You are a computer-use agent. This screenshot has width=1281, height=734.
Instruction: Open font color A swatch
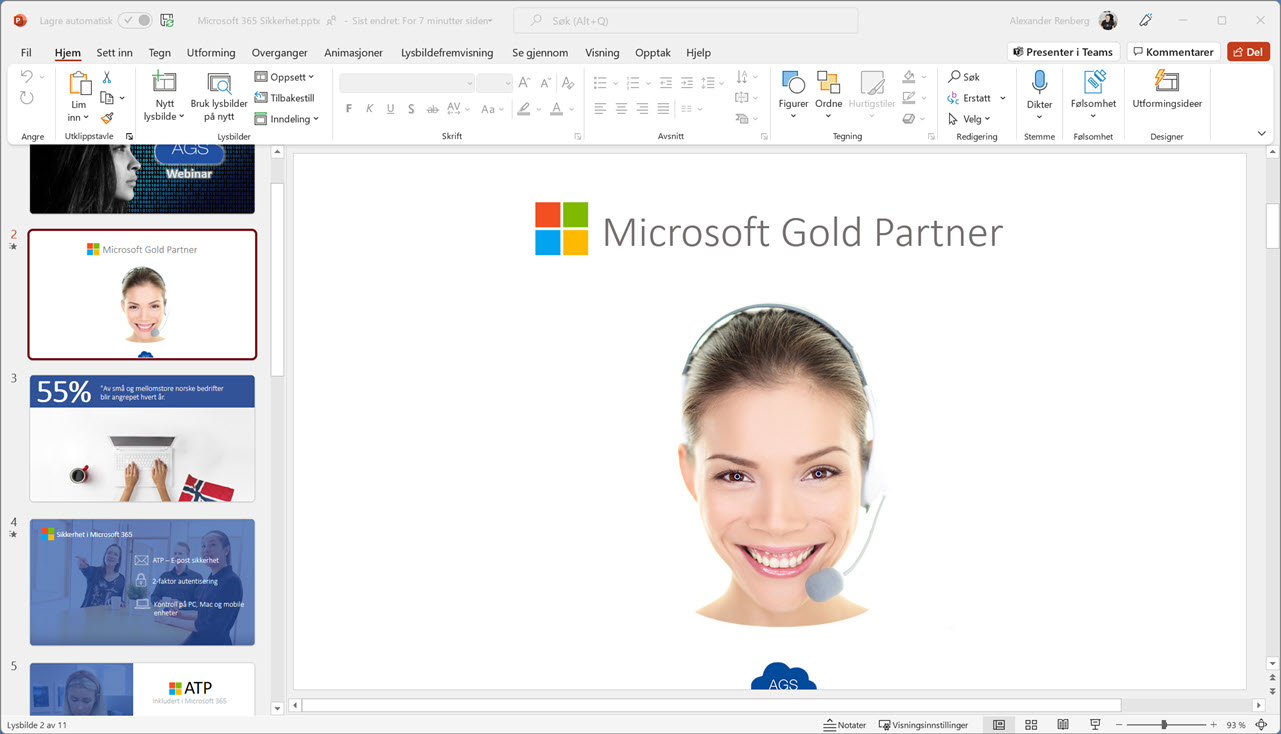click(x=557, y=109)
